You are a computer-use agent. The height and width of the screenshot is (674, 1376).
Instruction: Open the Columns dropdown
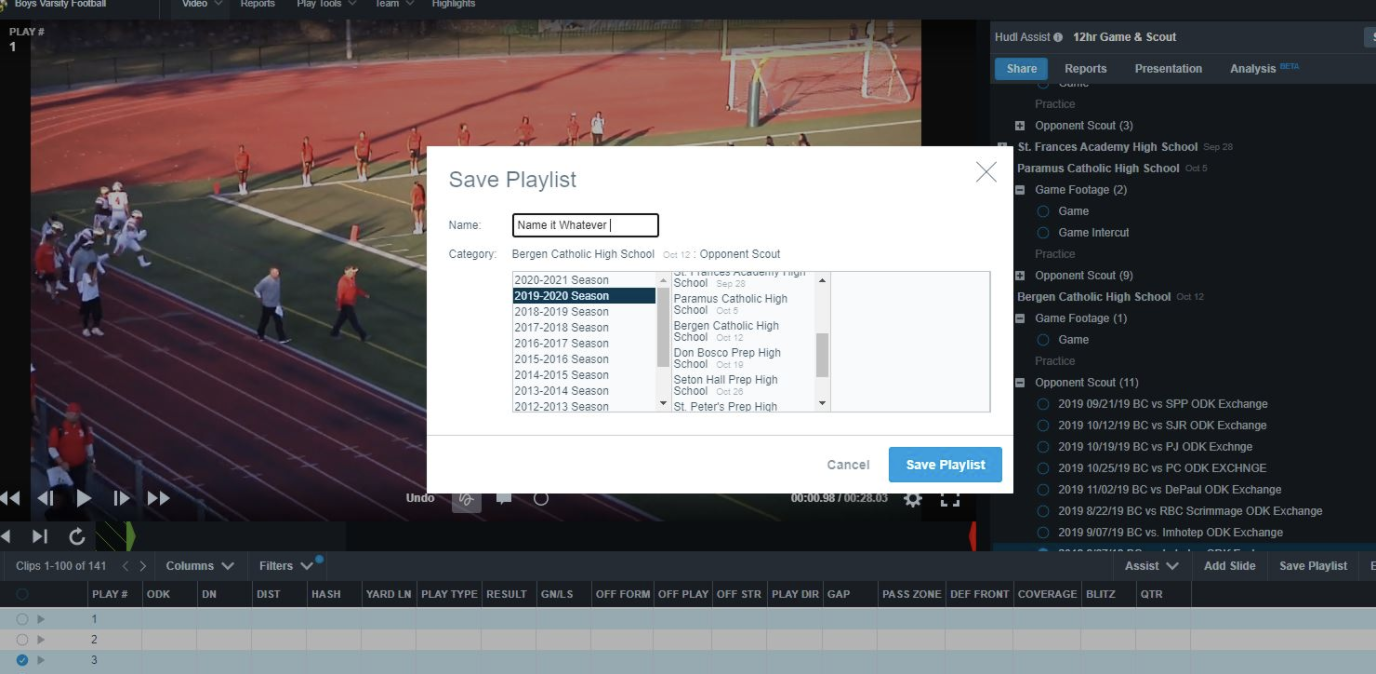[x=200, y=566]
